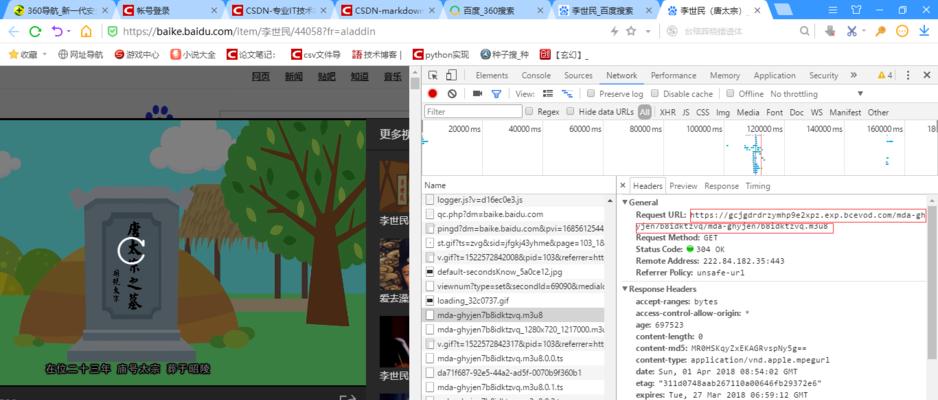Click the orange smiley face toolbar icon
This screenshot has height=400, width=938.
902,31
